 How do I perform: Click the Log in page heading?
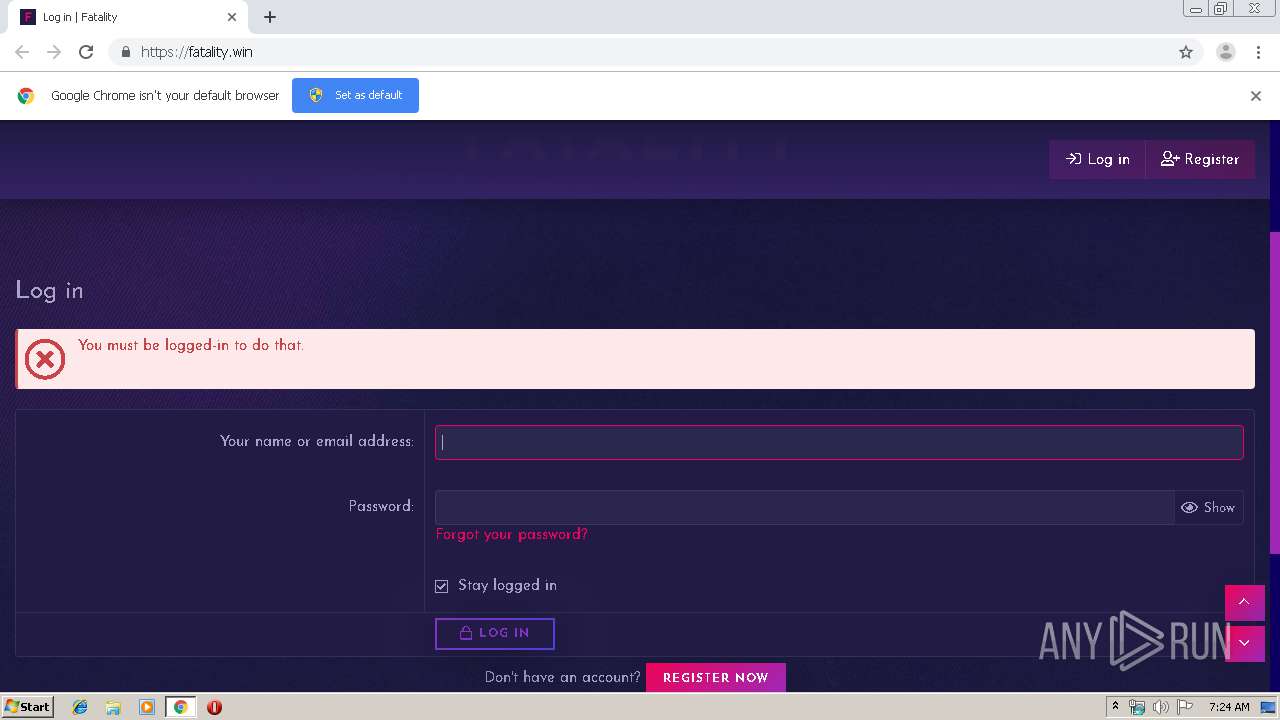[x=49, y=291]
